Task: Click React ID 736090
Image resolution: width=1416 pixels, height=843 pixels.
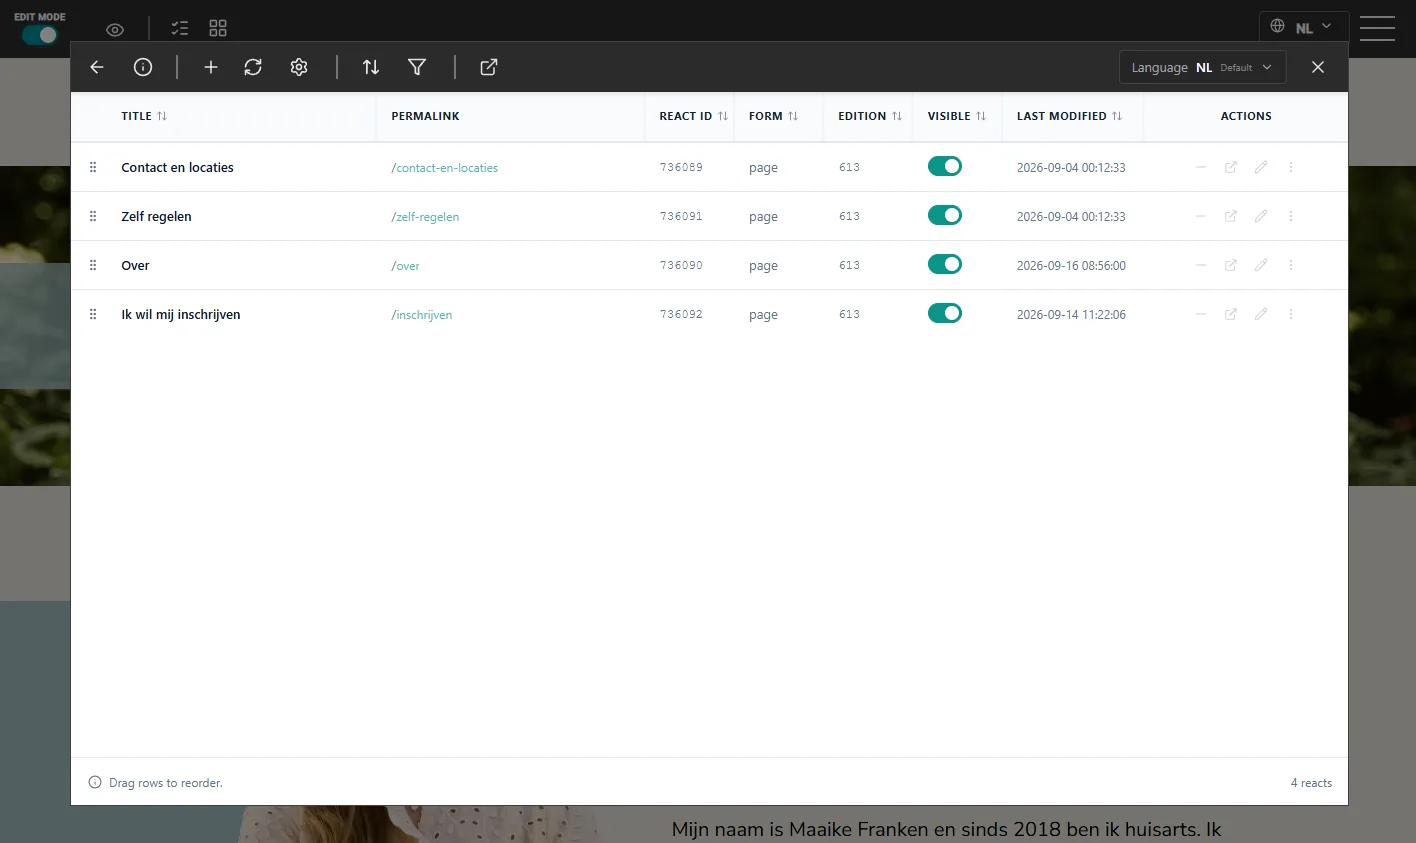Action: tap(681, 265)
